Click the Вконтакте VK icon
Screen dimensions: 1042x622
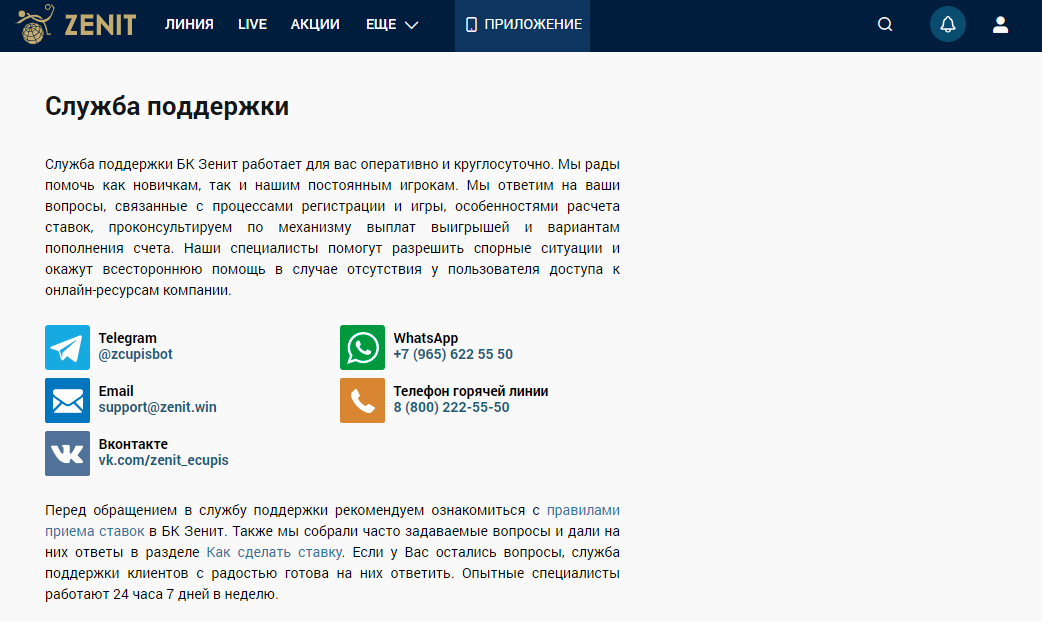pyautogui.click(x=67, y=454)
